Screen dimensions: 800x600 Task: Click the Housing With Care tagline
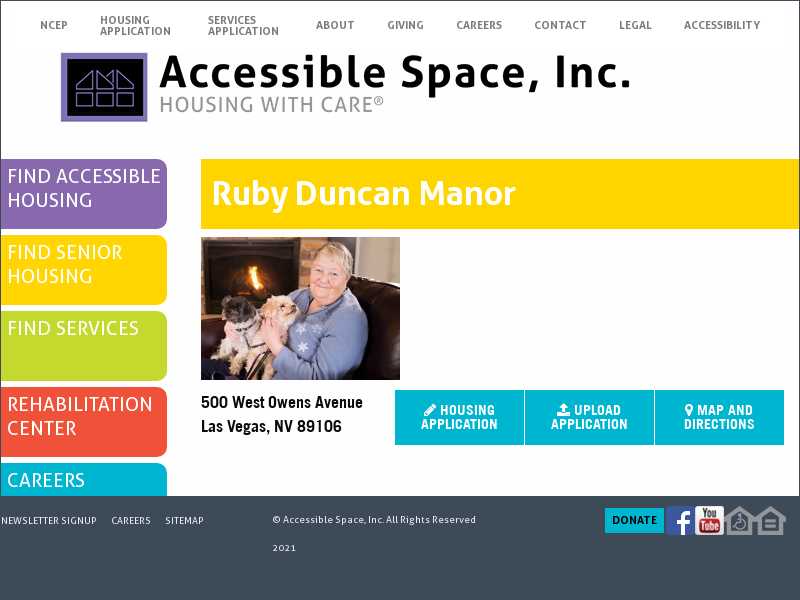pyautogui.click(x=271, y=105)
